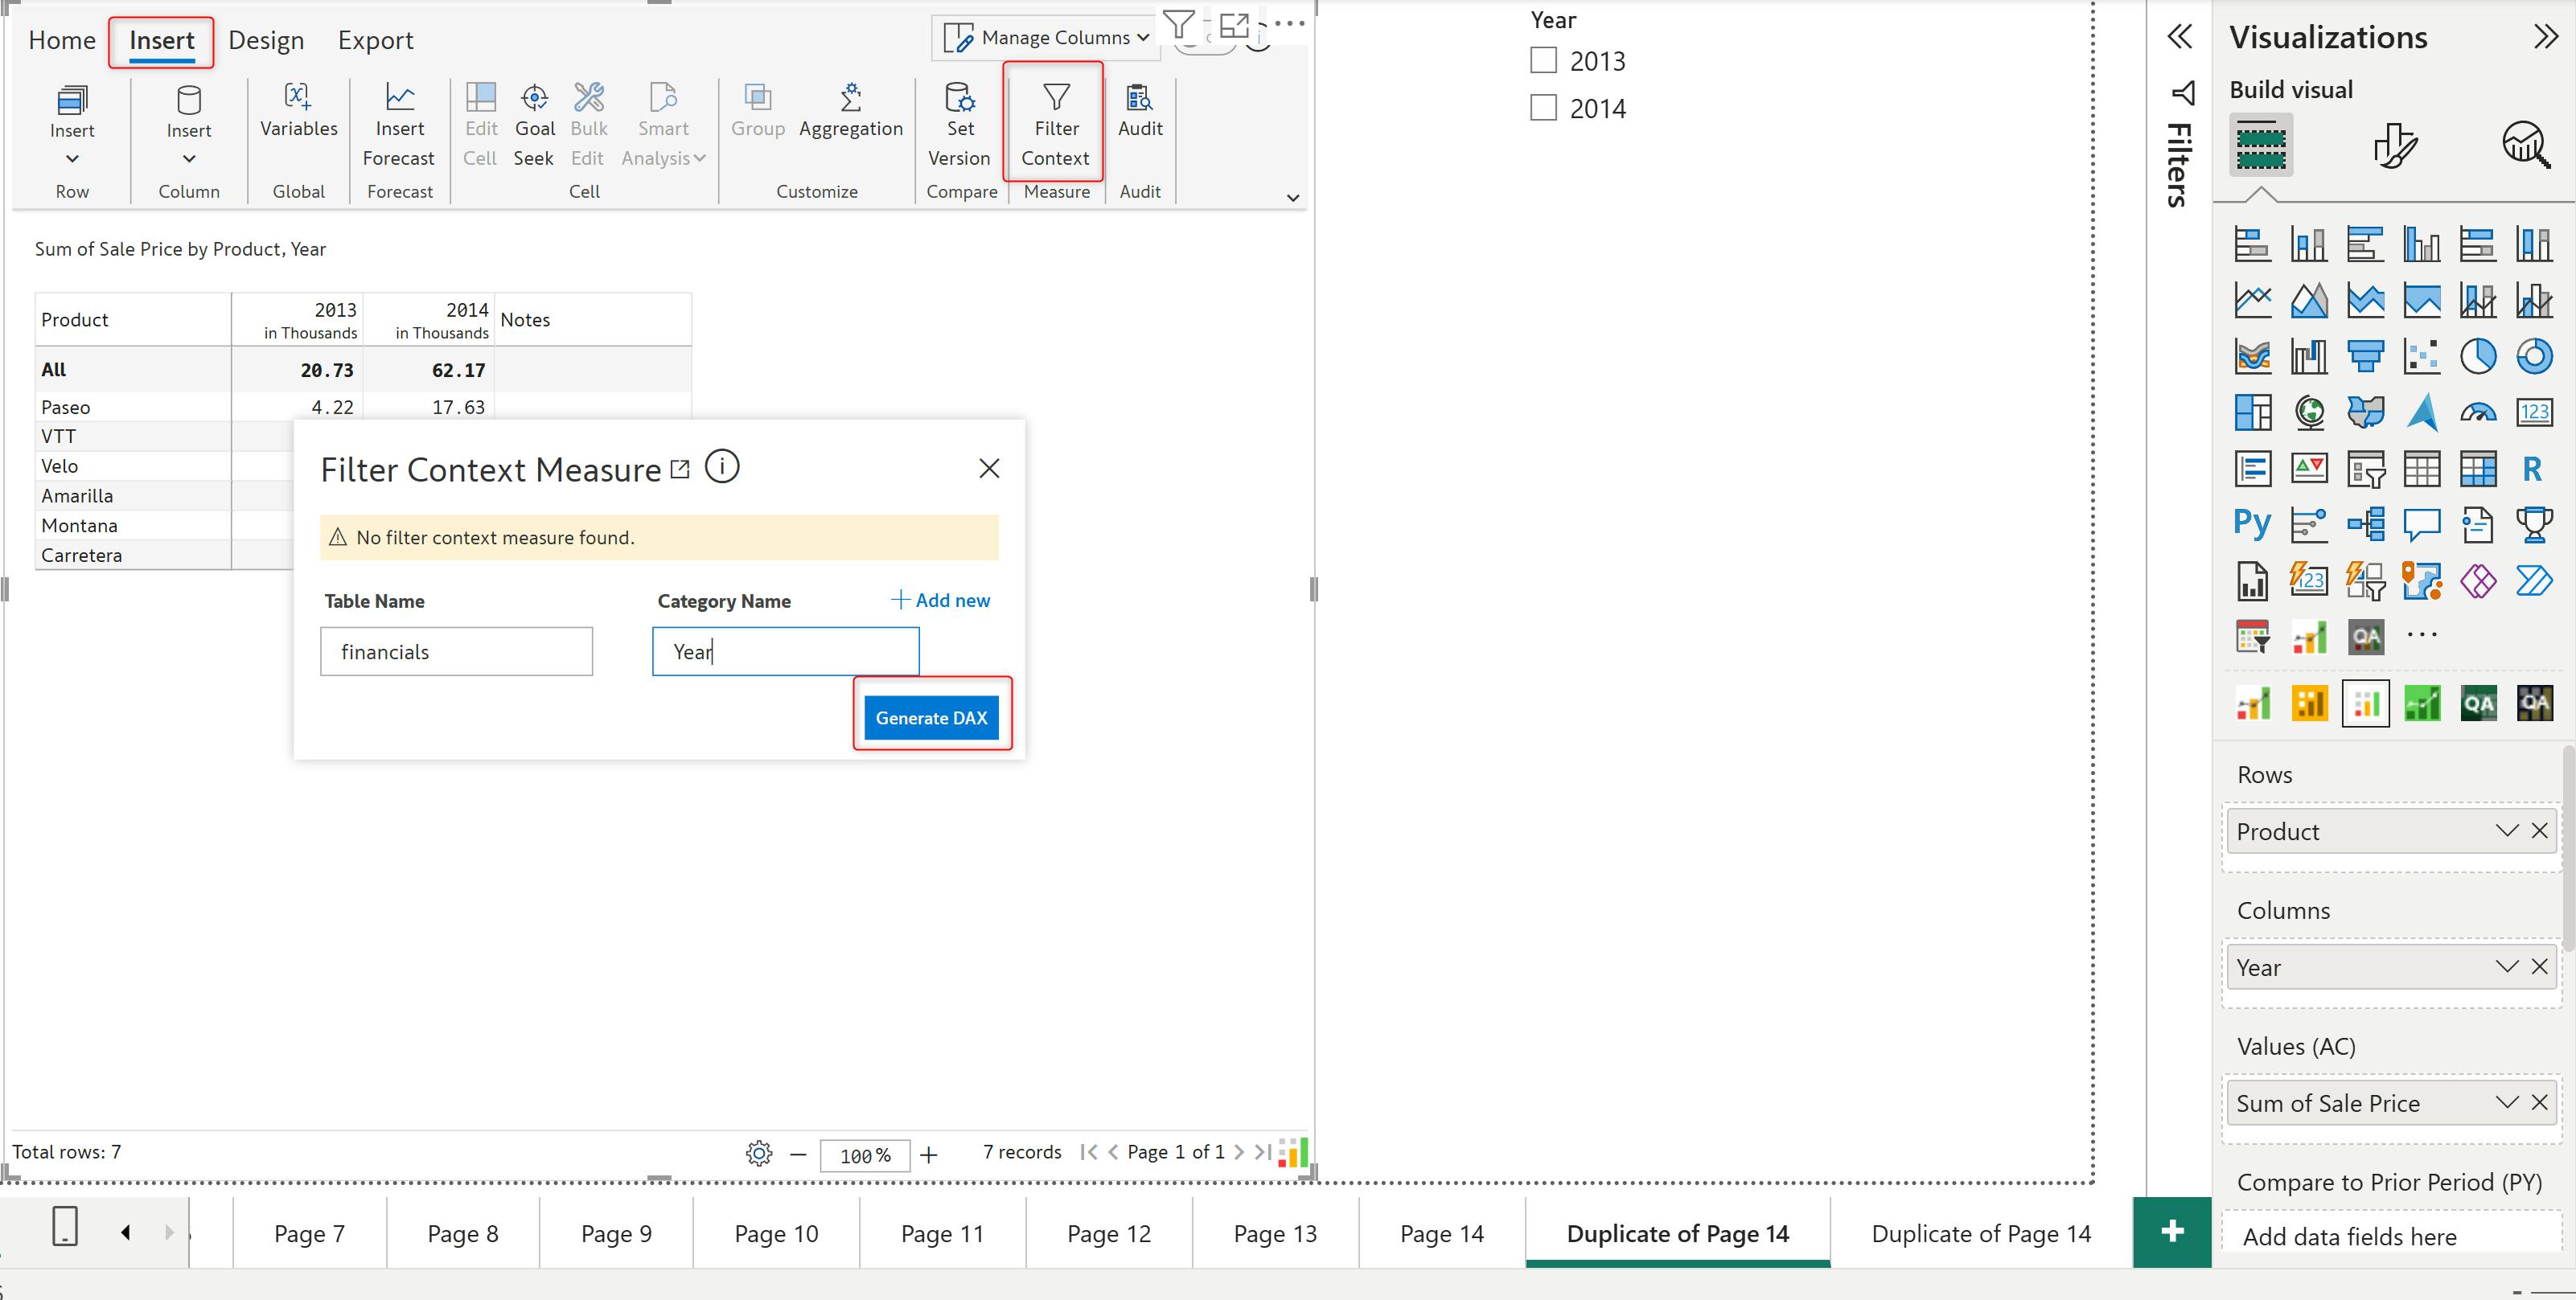The height and width of the screenshot is (1300, 2576).
Task: Click the Generate DAX button
Action: (x=931, y=717)
